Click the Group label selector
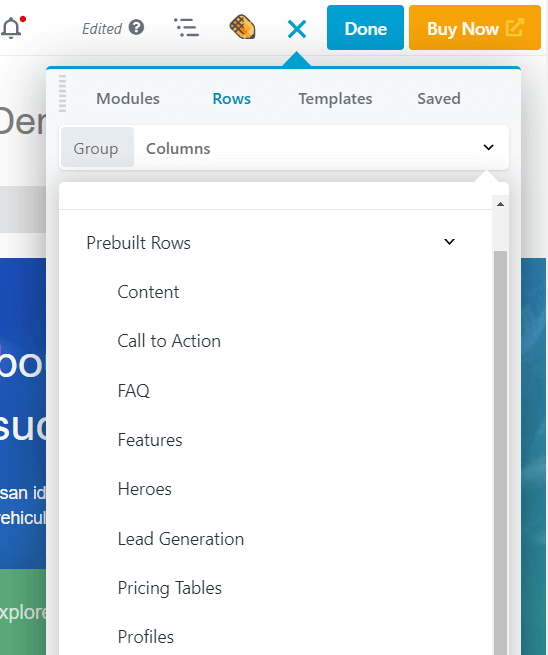The height and width of the screenshot is (655, 548). pos(97,147)
